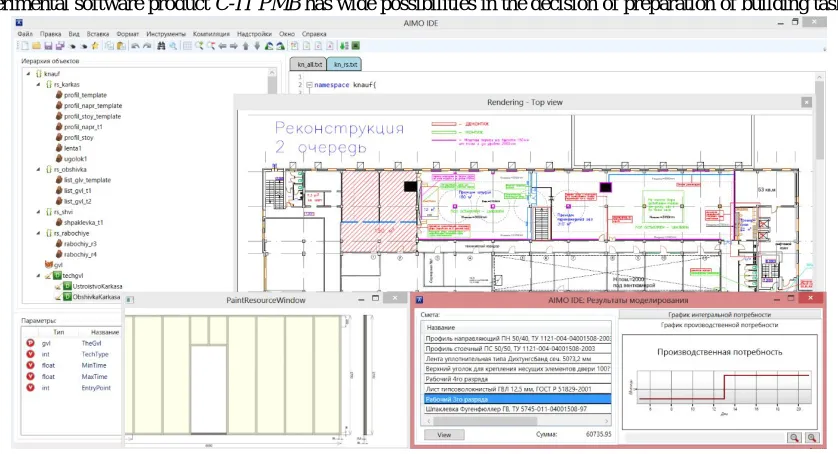Close the Rendering - Top view window
This screenshot has height=454, width=838.
[x=806, y=102]
